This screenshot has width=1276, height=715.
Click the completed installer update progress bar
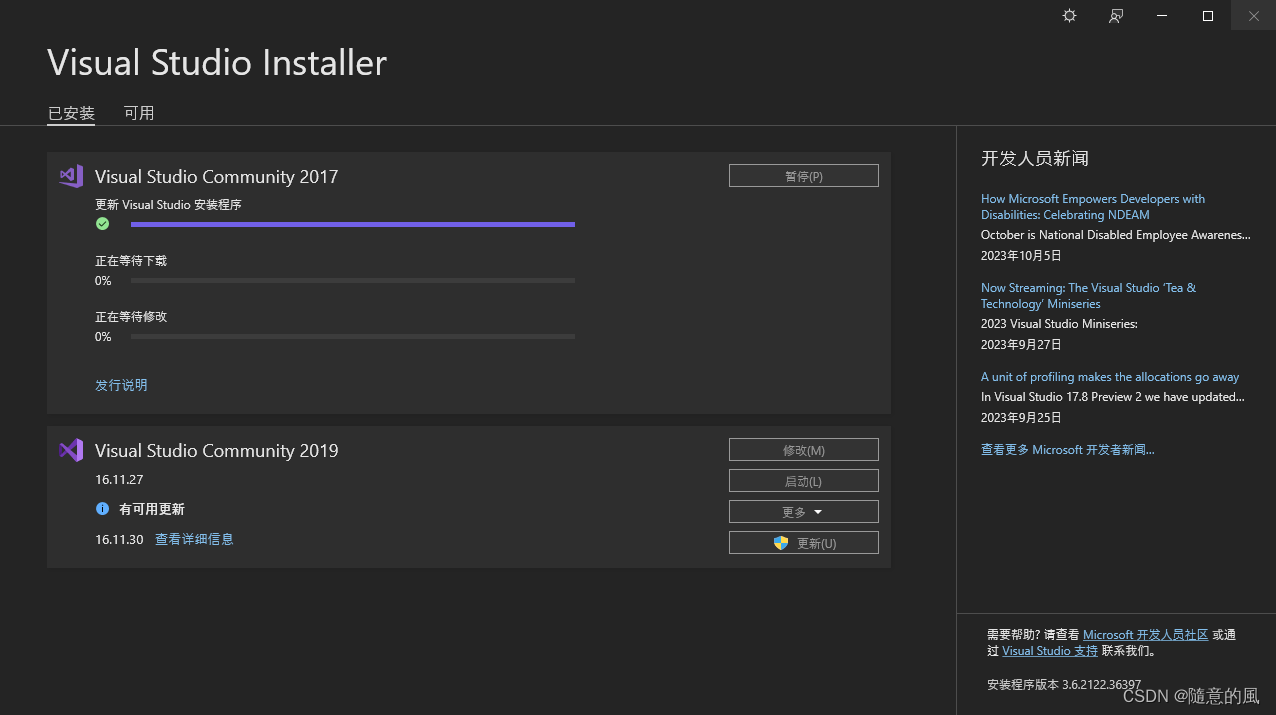click(353, 224)
